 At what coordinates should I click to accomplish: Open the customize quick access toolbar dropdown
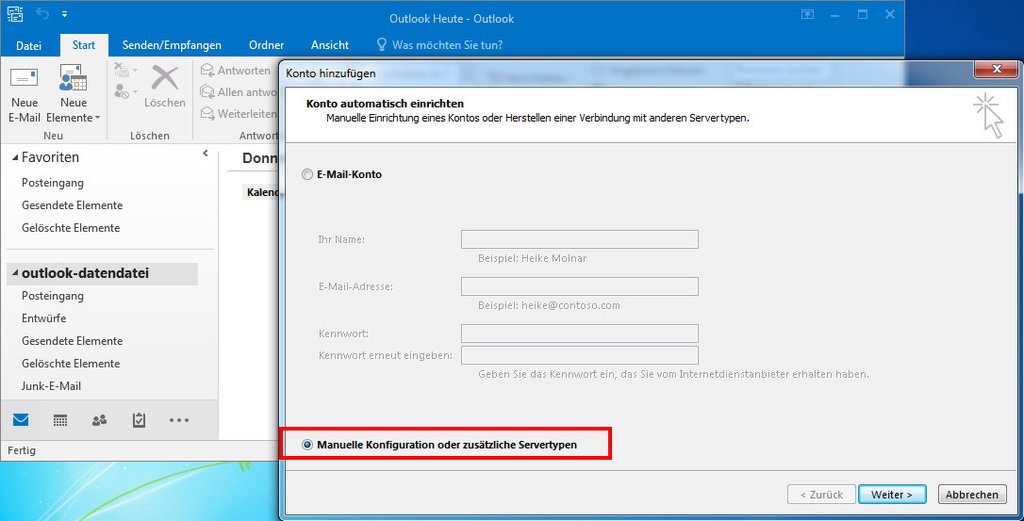[64, 14]
